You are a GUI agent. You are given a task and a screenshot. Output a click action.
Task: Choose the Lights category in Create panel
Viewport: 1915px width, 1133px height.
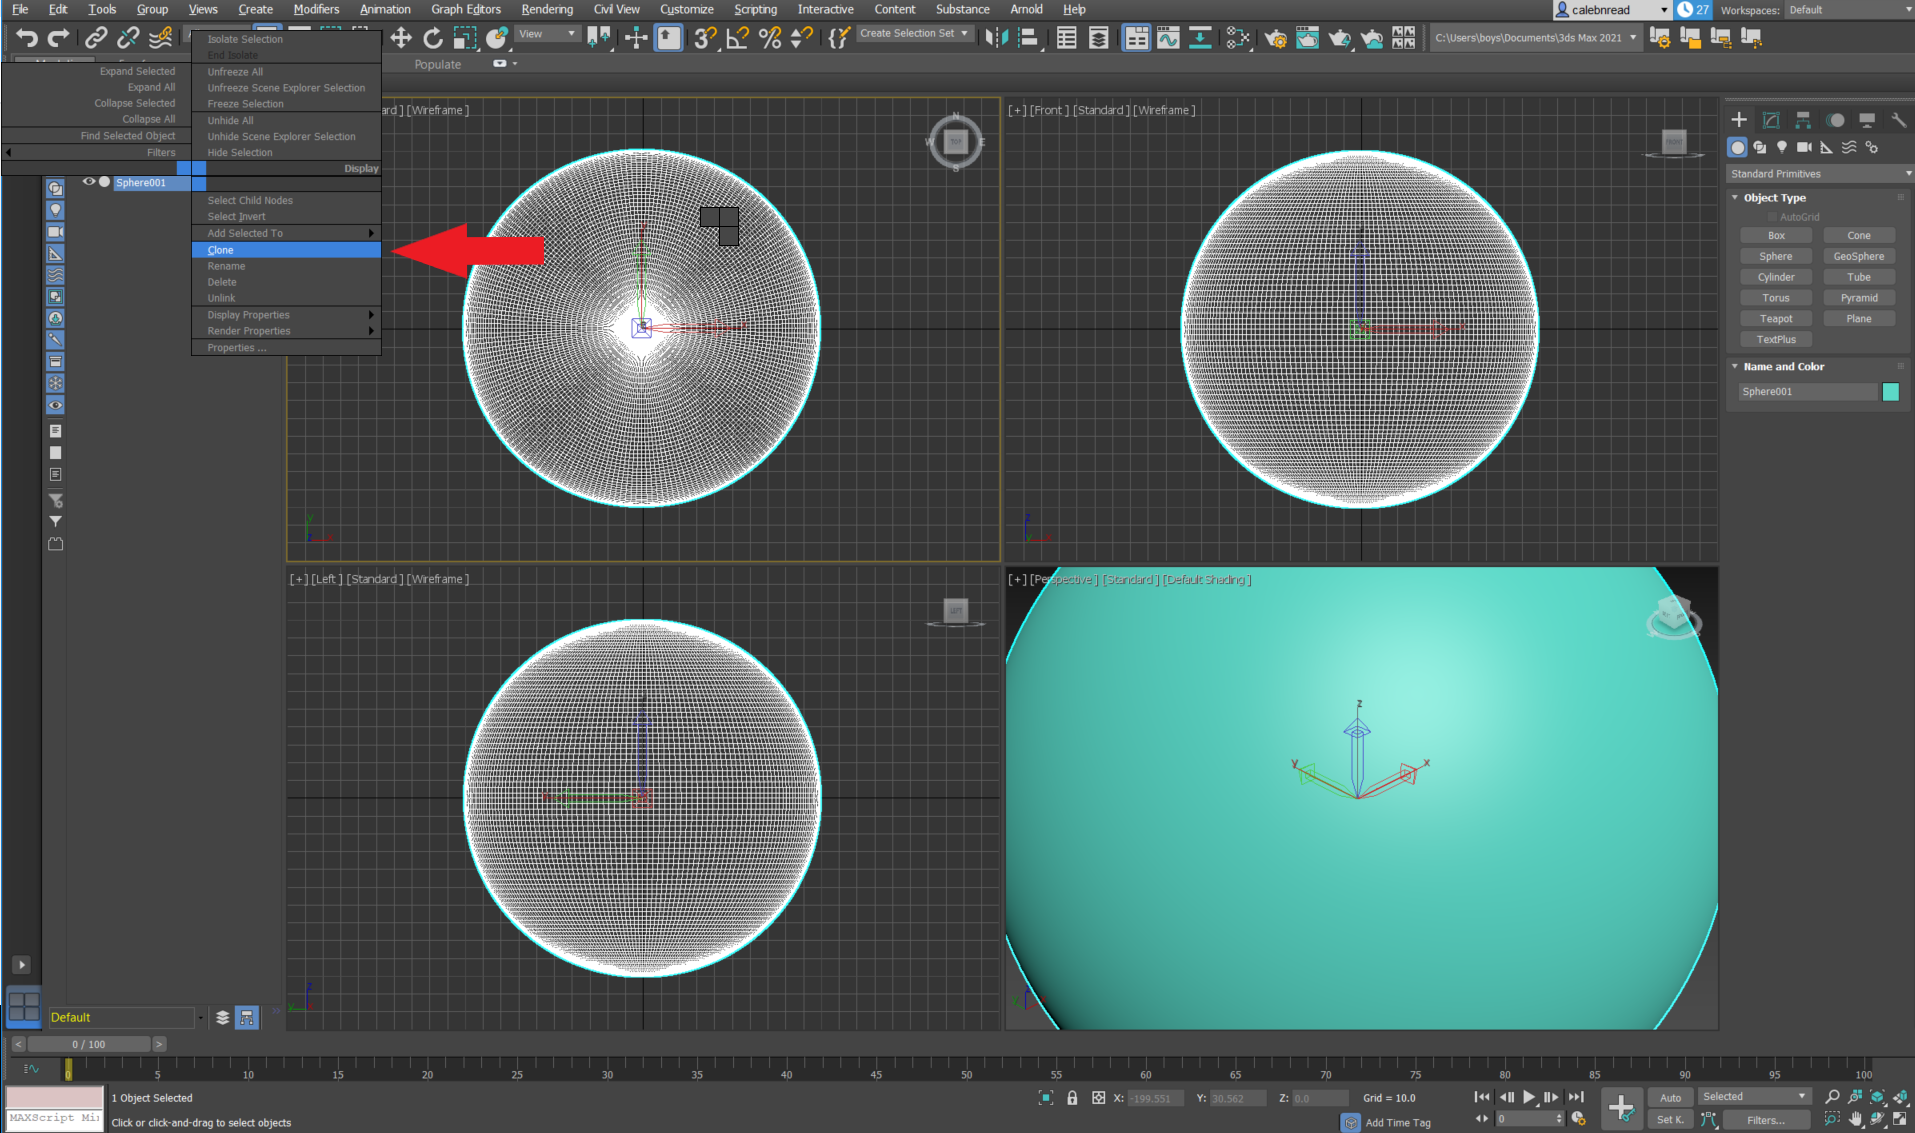click(1782, 147)
